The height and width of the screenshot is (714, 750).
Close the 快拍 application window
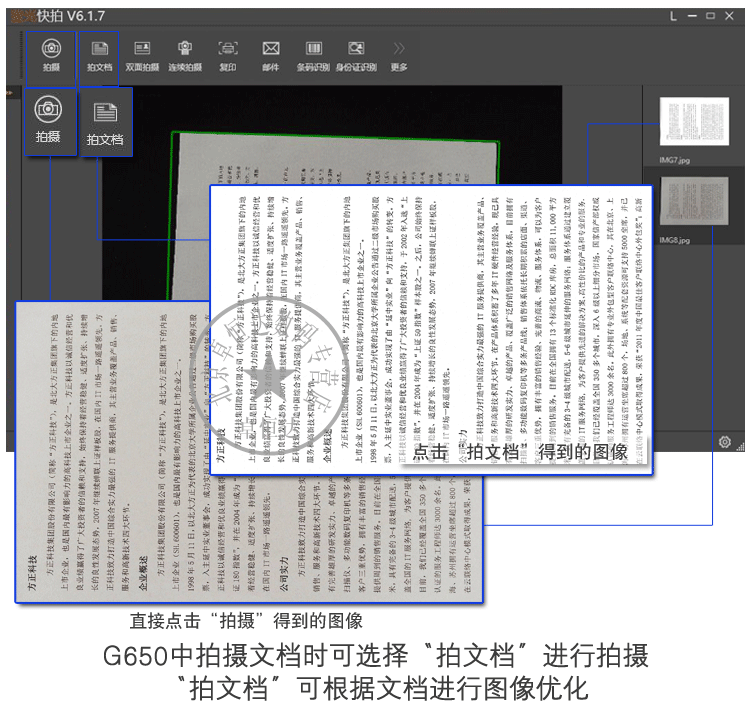click(x=729, y=15)
